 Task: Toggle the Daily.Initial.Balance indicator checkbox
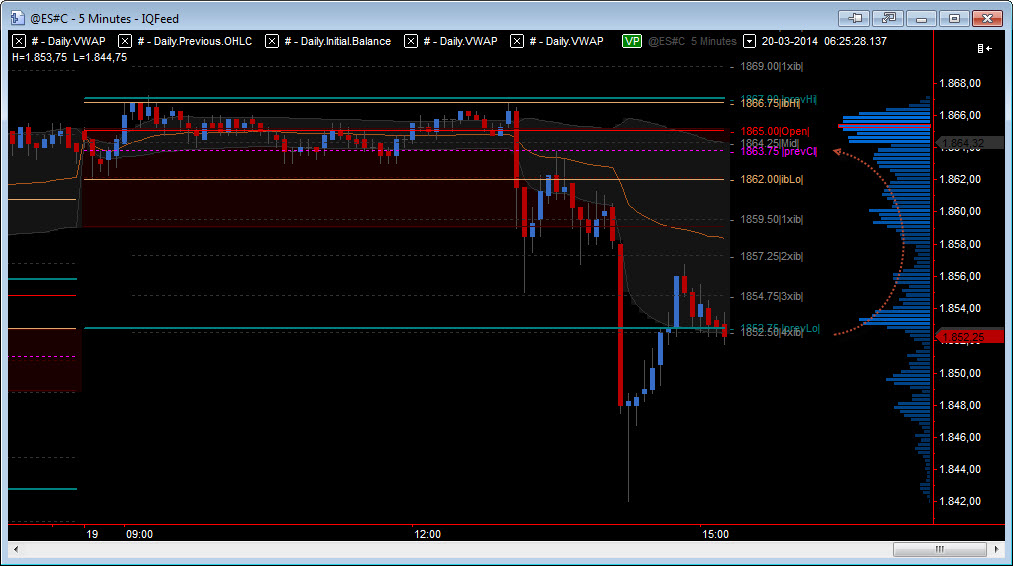click(272, 41)
